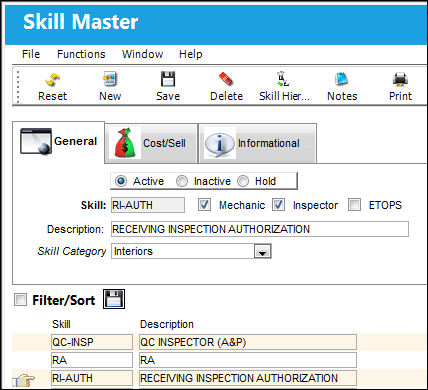Click RECEIVING INSPECTION AUTHORIZATION list description cell

pyautogui.click(x=248, y=378)
